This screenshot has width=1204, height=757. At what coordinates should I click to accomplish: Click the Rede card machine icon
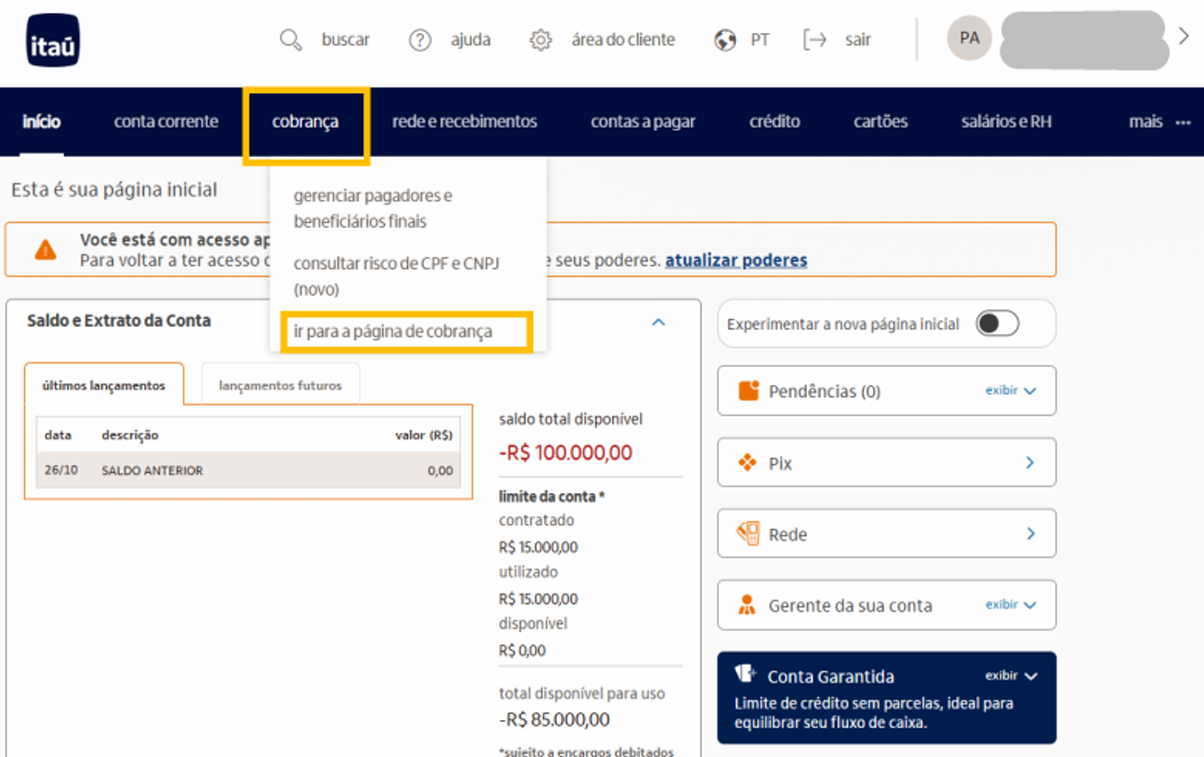click(x=748, y=534)
